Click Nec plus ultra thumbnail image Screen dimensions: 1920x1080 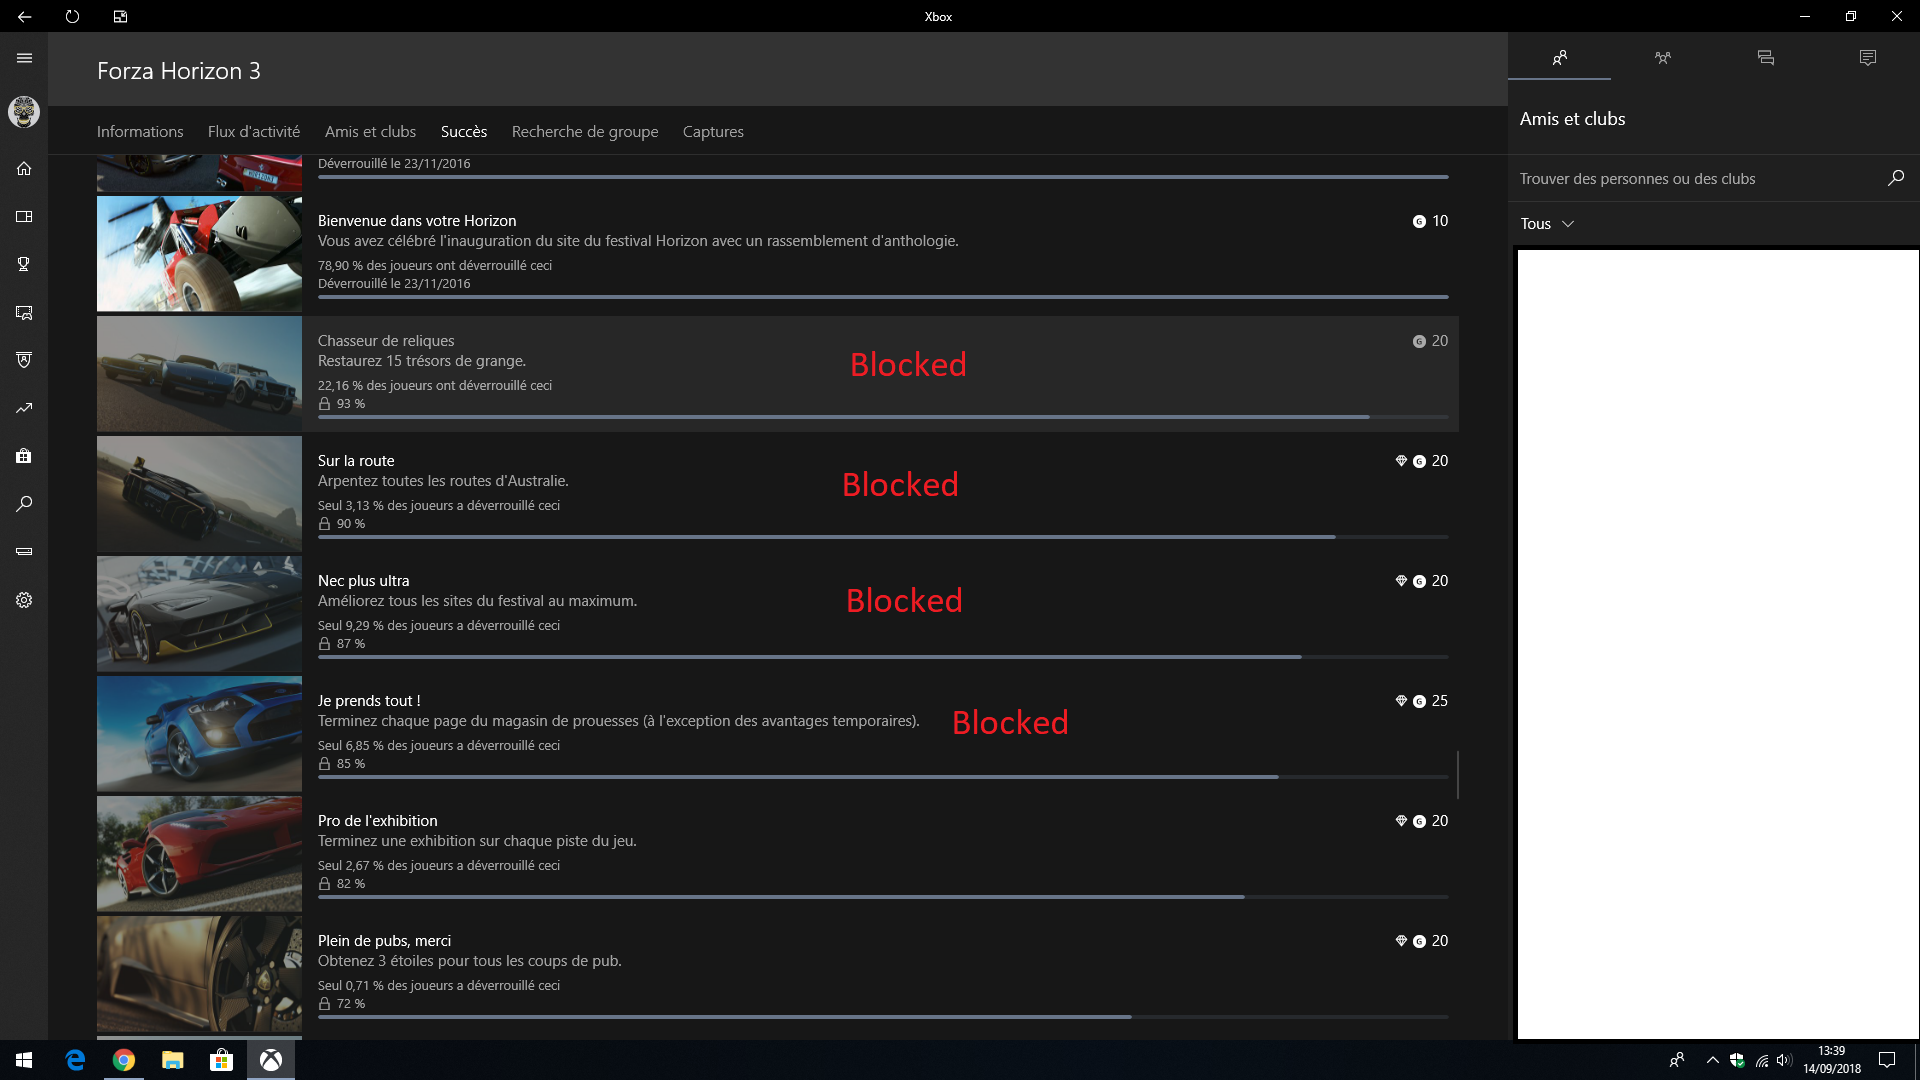[x=199, y=614]
